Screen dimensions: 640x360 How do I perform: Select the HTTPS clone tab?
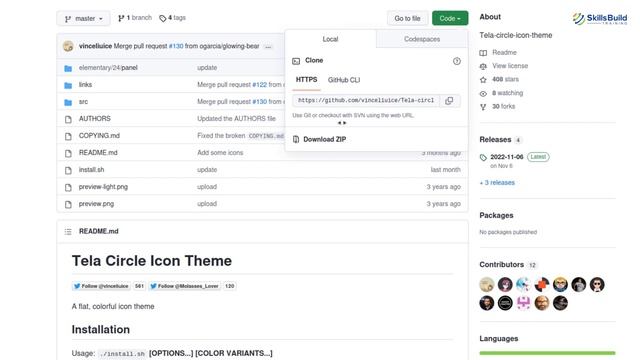(306, 80)
